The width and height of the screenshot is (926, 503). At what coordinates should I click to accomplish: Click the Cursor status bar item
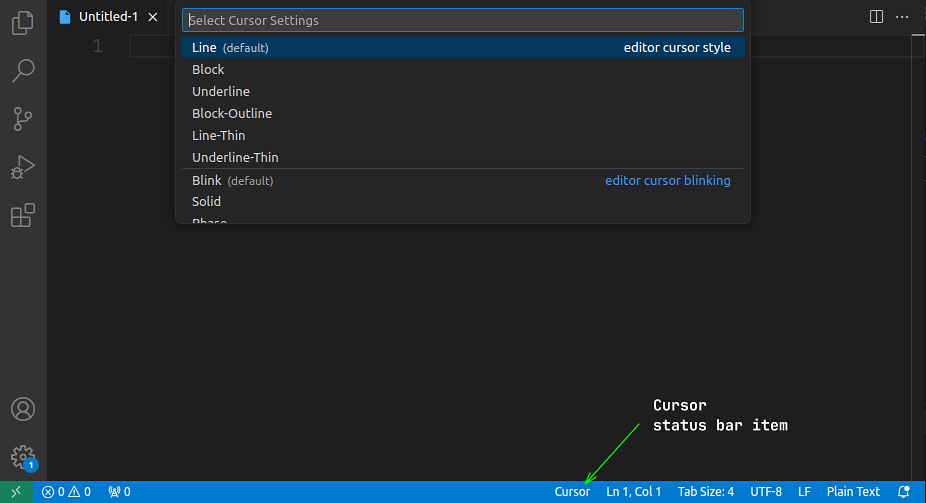[x=572, y=492]
